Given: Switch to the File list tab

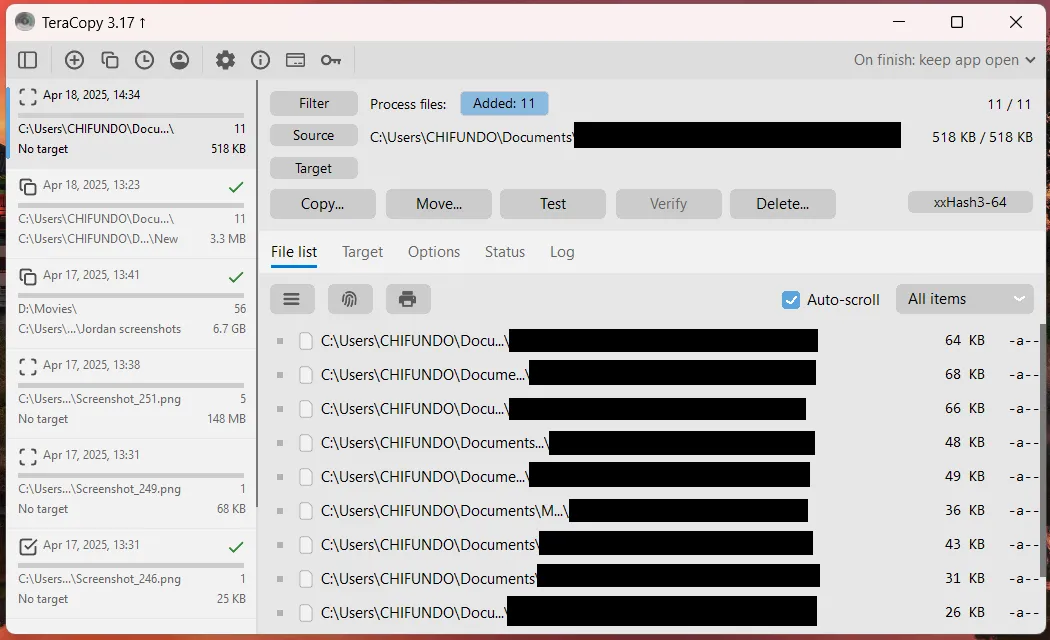Looking at the screenshot, I should (x=294, y=252).
